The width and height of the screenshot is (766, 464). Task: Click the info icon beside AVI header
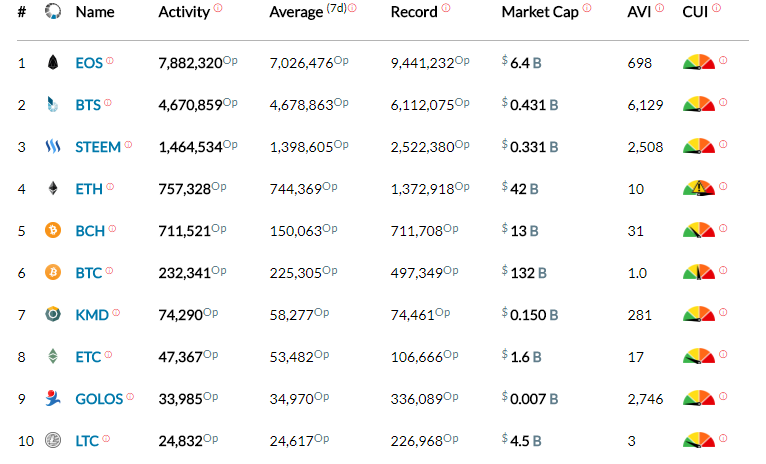click(659, 9)
